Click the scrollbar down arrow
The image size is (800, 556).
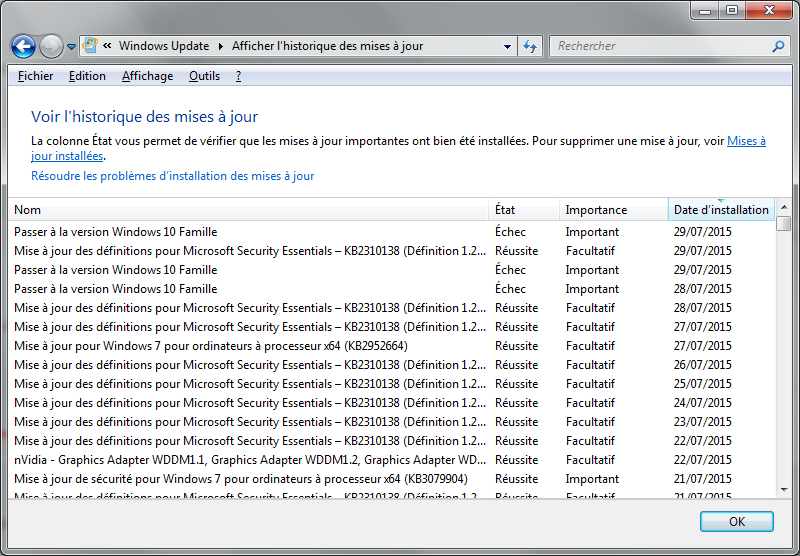[x=784, y=490]
